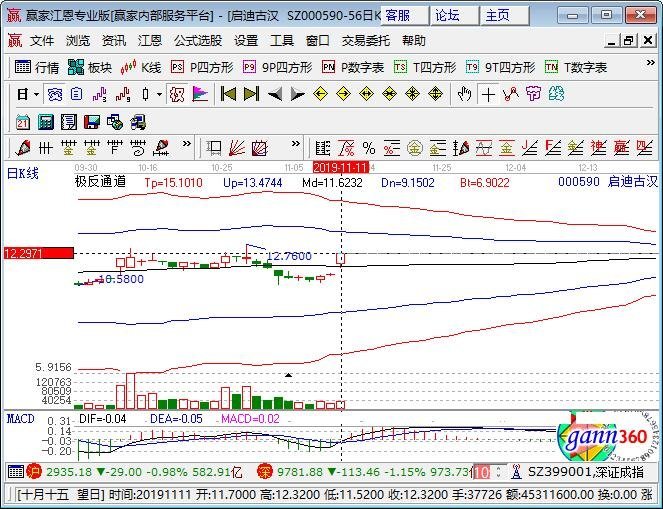
Task: Expand the candlestick style dropdown arrow
Action: [160, 94]
